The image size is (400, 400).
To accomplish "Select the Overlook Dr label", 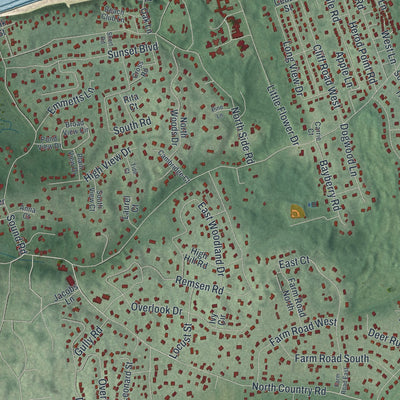I will pos(156,309).
